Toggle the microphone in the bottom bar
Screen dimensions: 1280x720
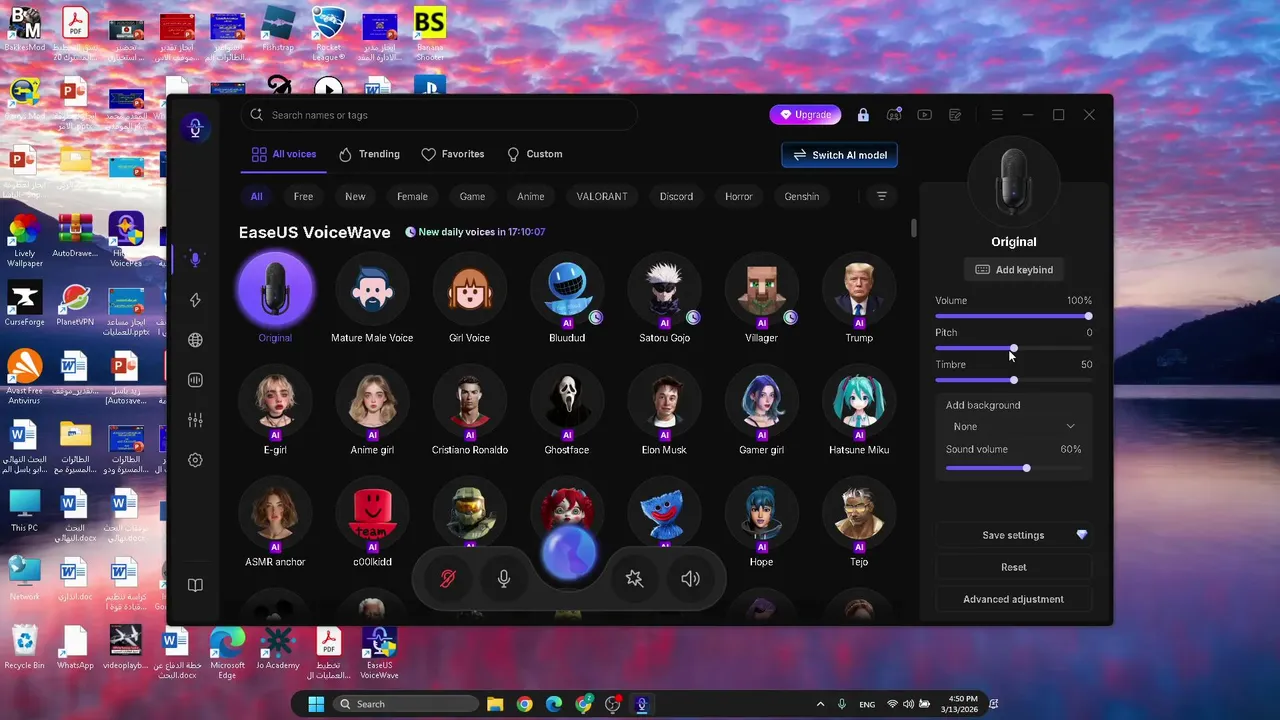(504, 578)
